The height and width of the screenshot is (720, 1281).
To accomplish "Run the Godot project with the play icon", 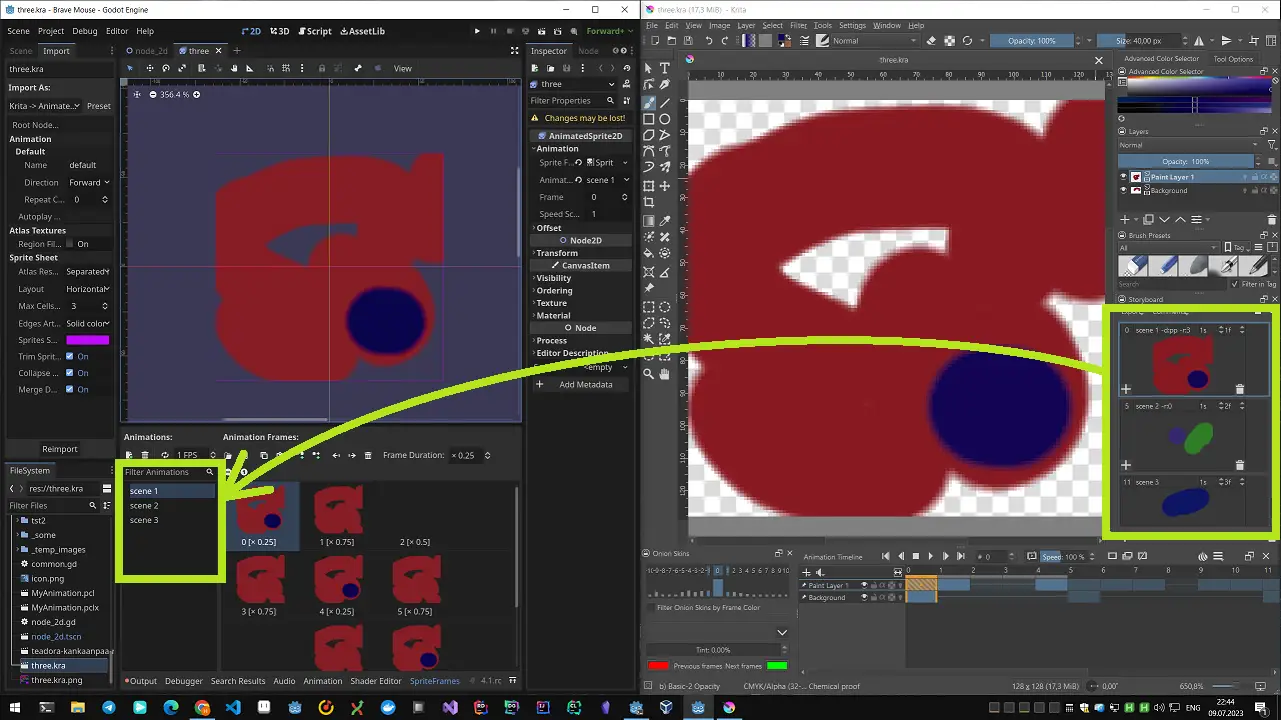I will (x=477, y=31).
